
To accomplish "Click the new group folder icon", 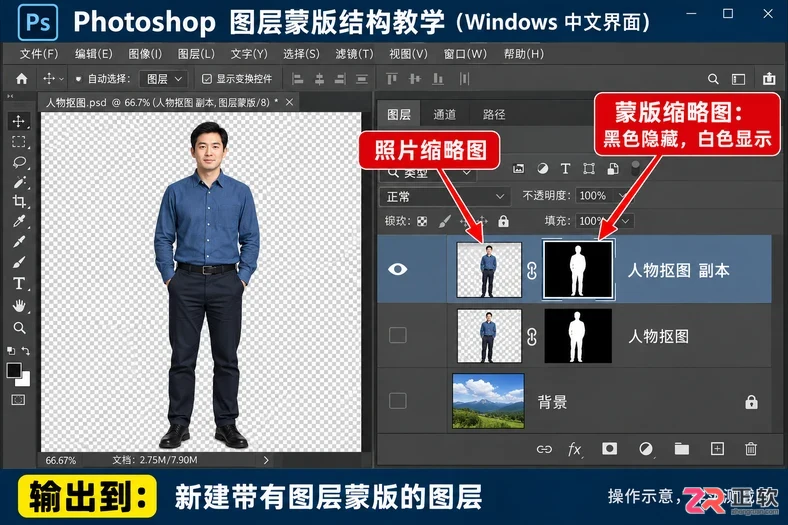I will pyautogui.click(x=681, y=449).
